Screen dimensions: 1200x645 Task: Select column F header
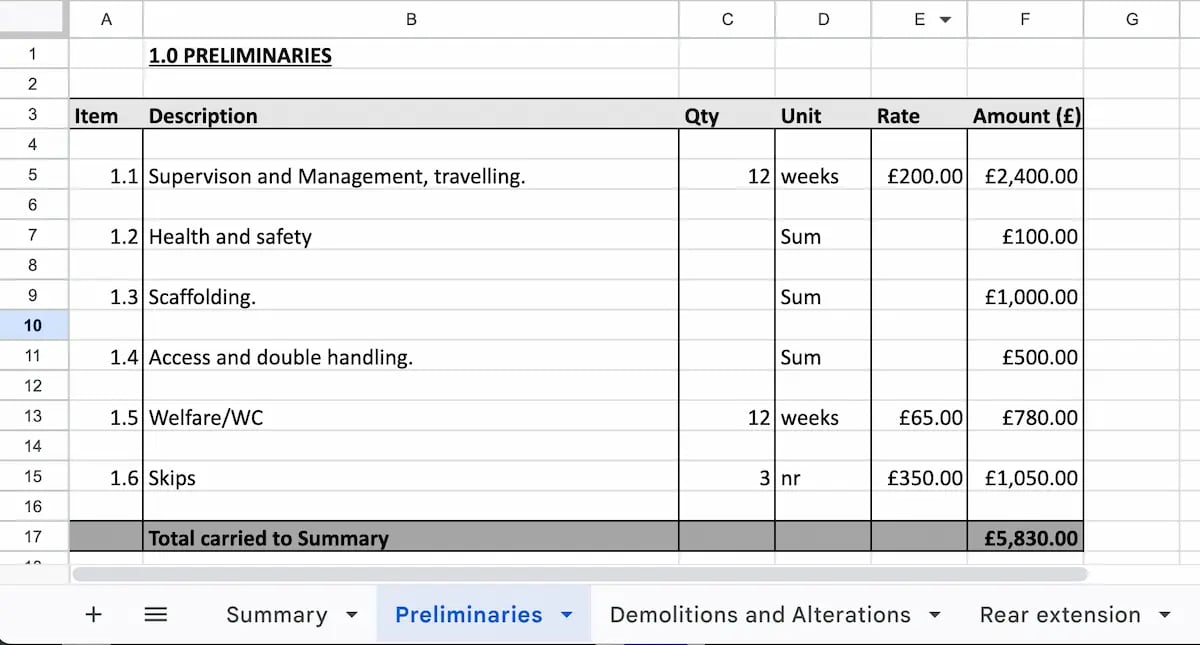coord(1024,19)
